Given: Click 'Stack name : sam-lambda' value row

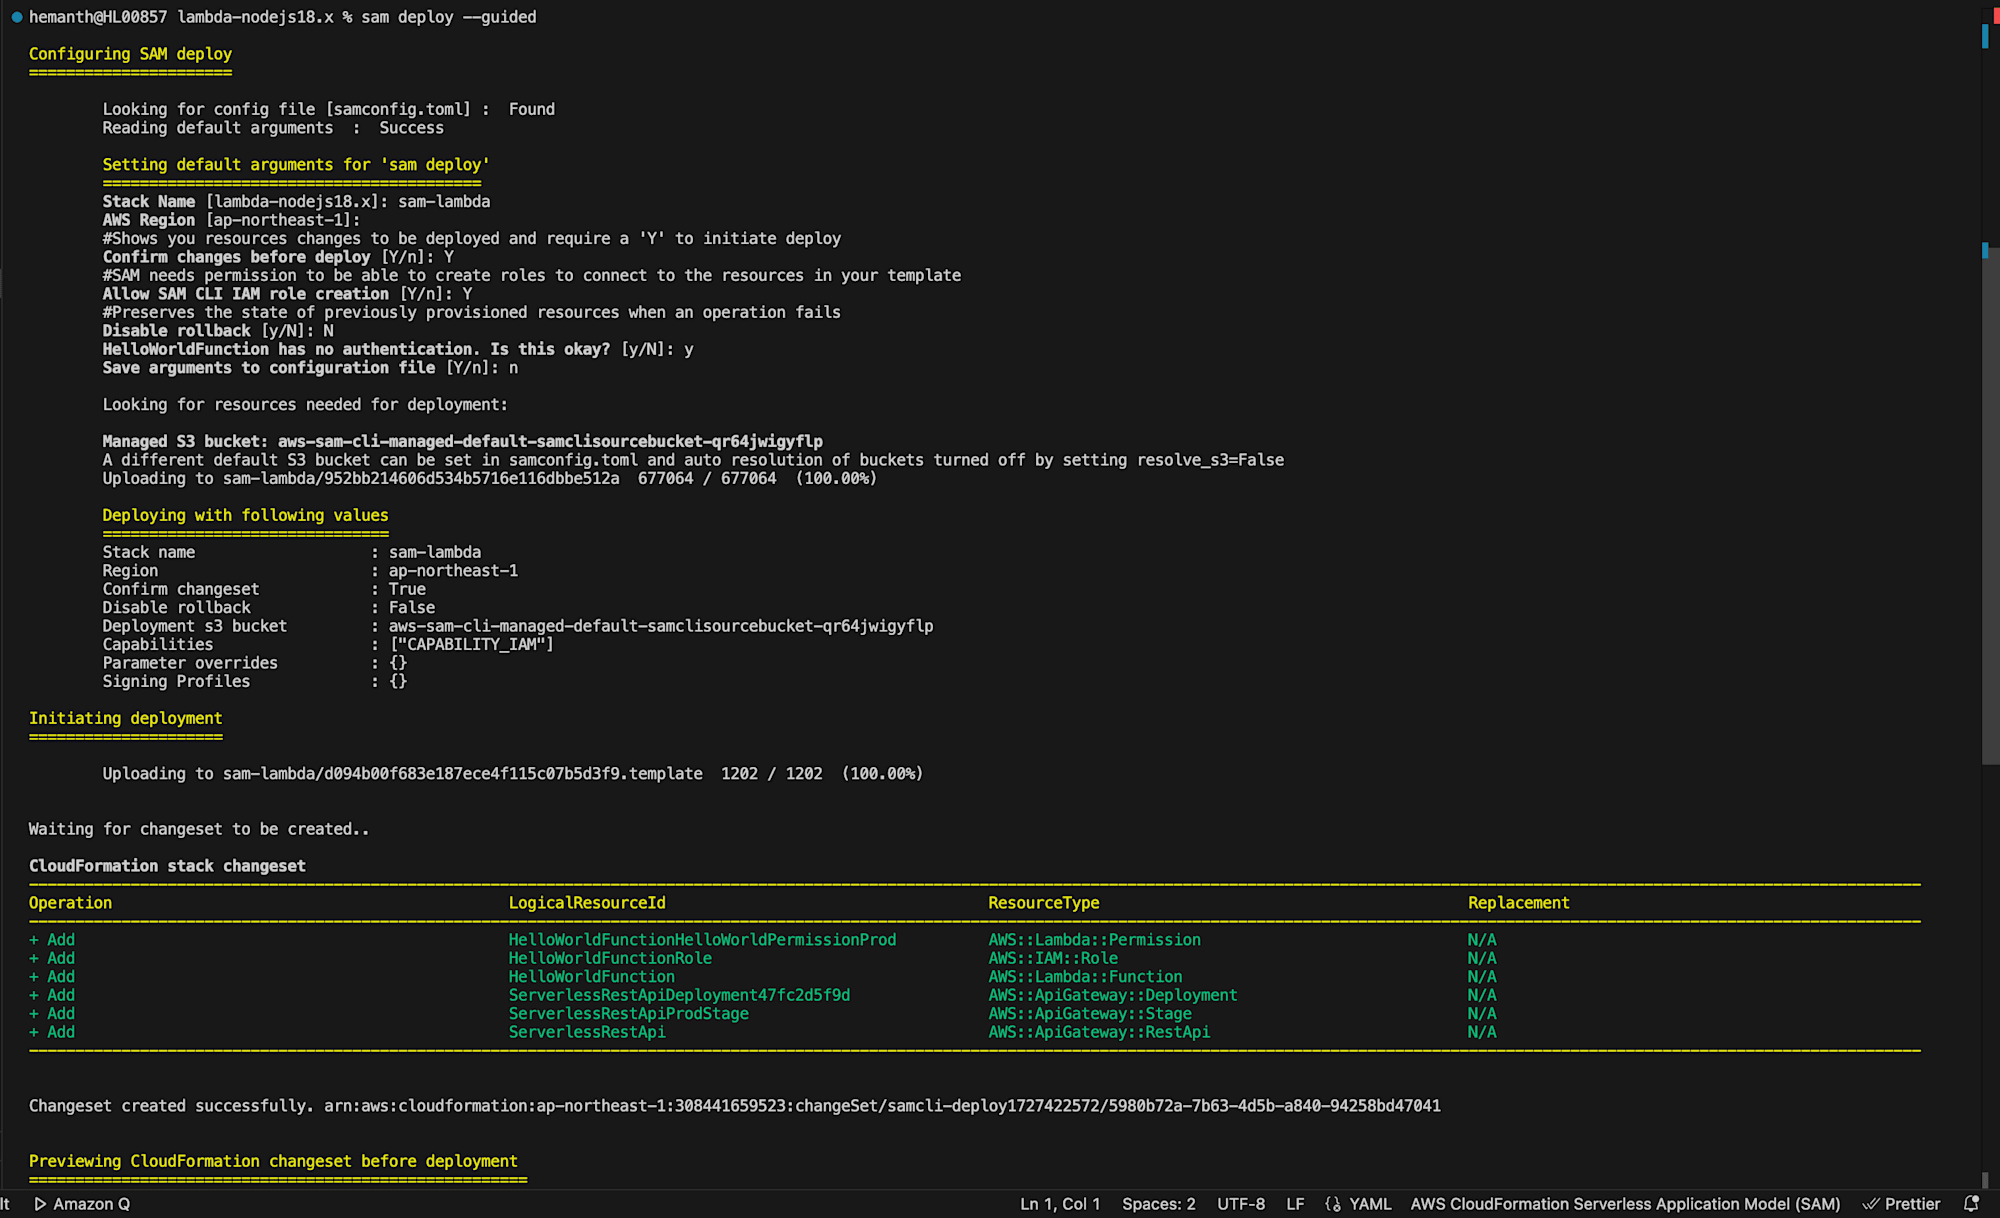Looking at the screenshot, I should pyautogui.click(x=291, y=552).
